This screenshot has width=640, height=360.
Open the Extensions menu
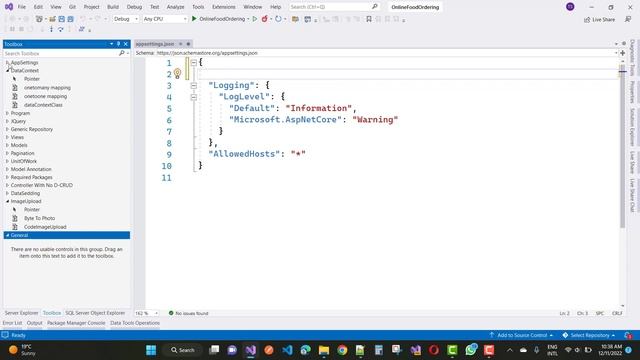[x=224, y=7]
